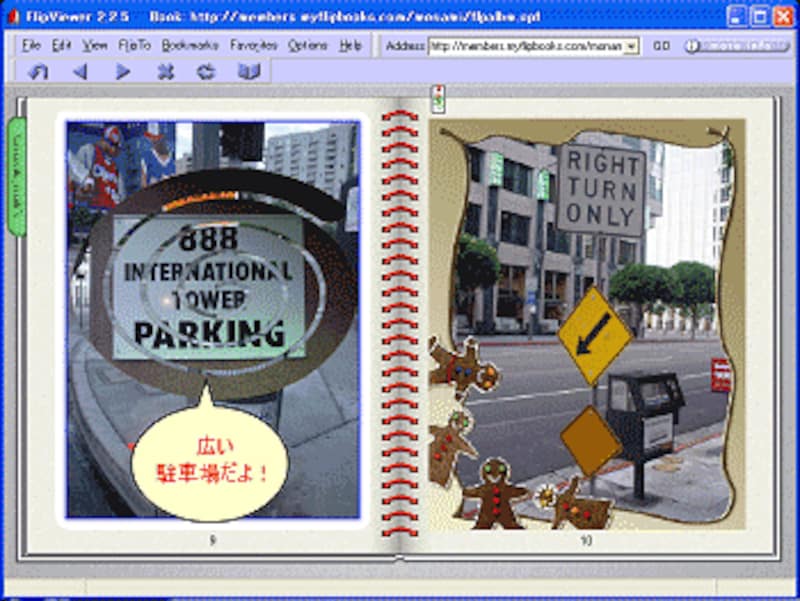Click the undo/return arrow toolbar icon
Image resolution: width=800 pixels, height=601 pixels.
click(x=38, y=71)
